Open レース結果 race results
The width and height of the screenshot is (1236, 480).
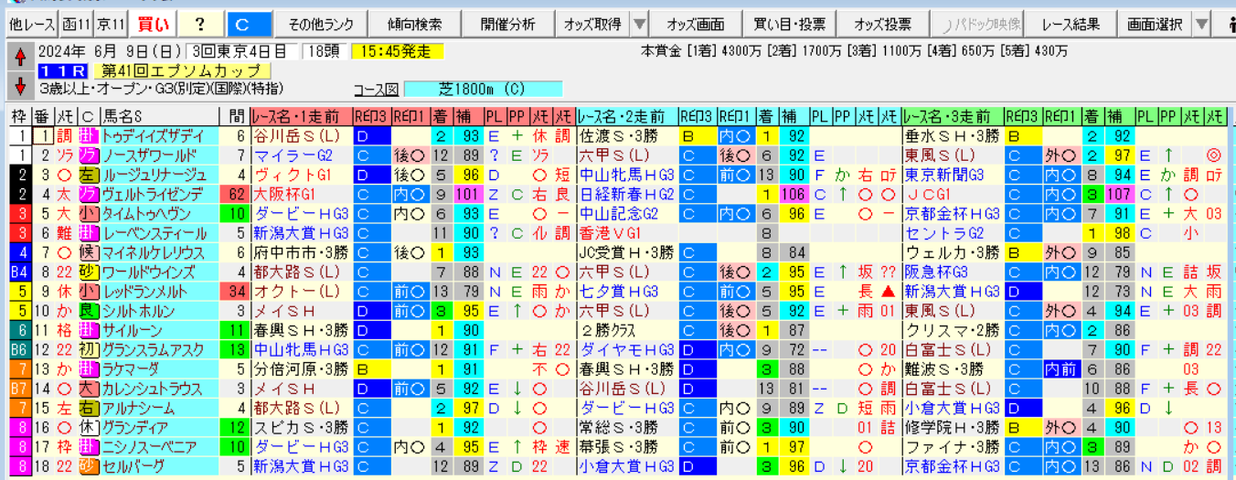(1070, 23)
